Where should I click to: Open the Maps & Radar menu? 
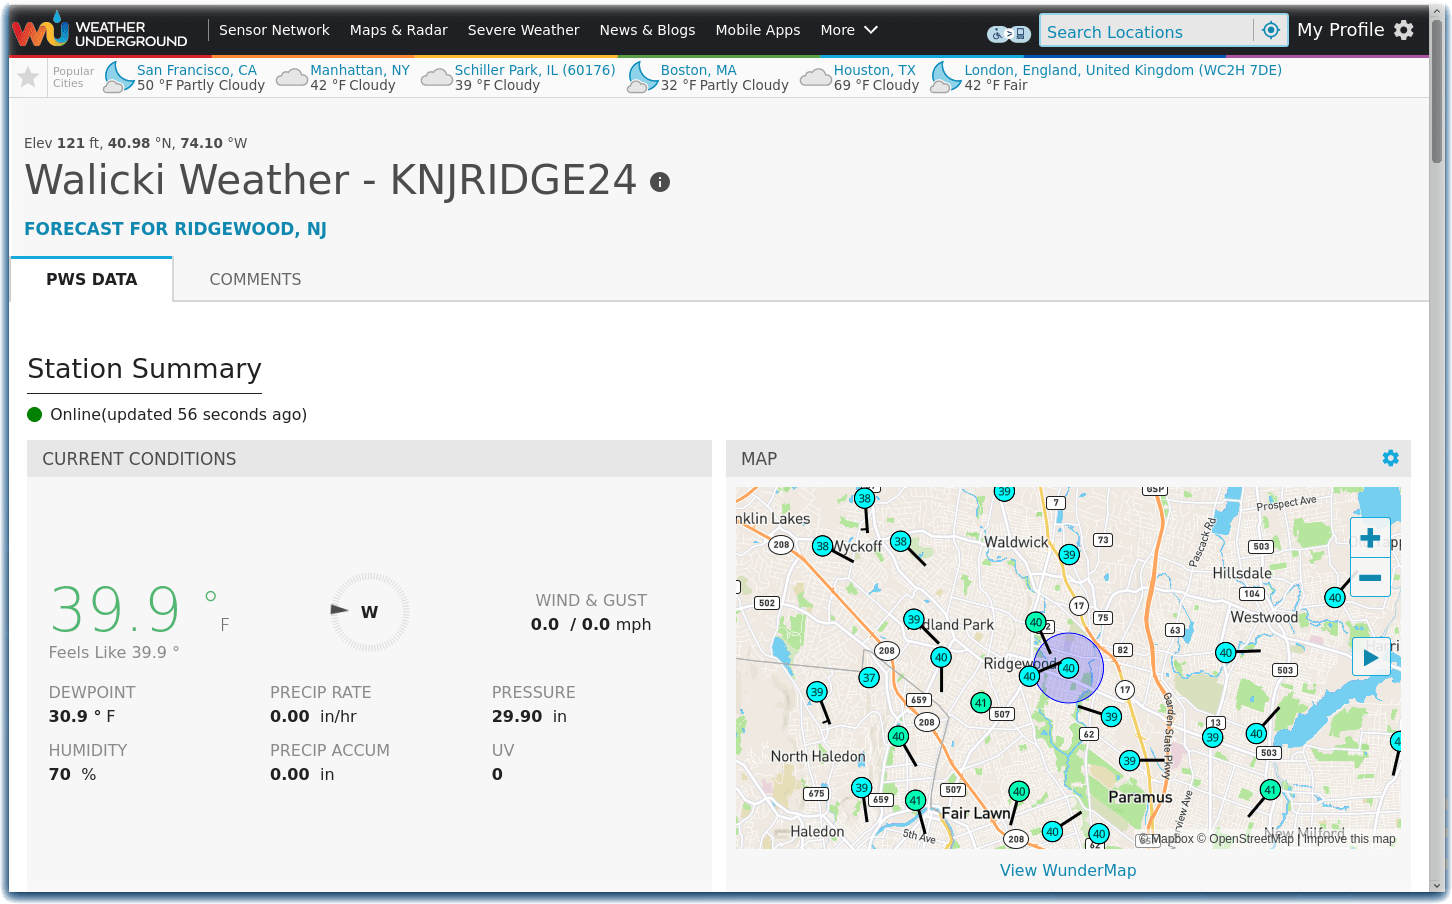coord(398,30)
